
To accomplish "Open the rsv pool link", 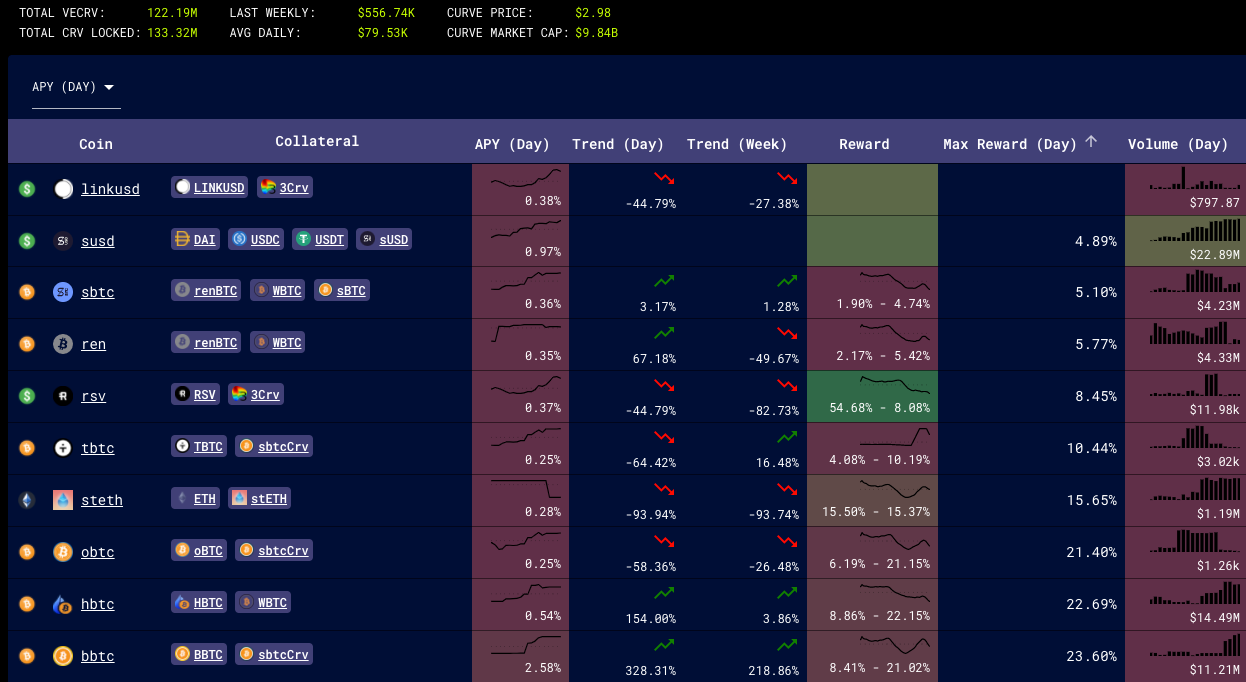I will point(93,396).
